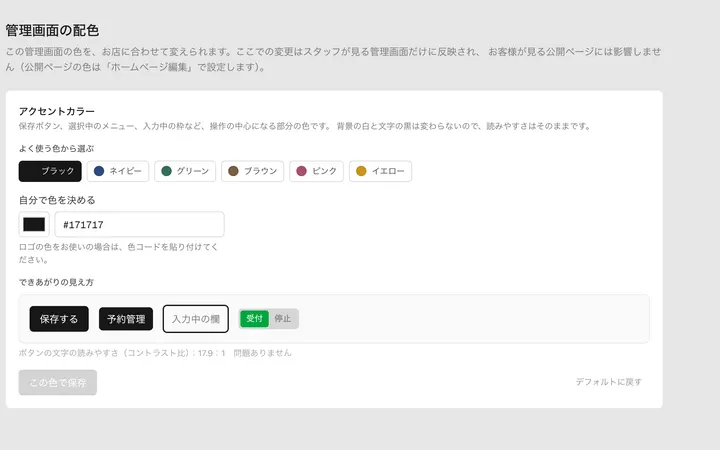720x450 pixels.
Task: Focus the 入力中の欄 preview field
Action: pyautogui.click(x=196, y=319)
